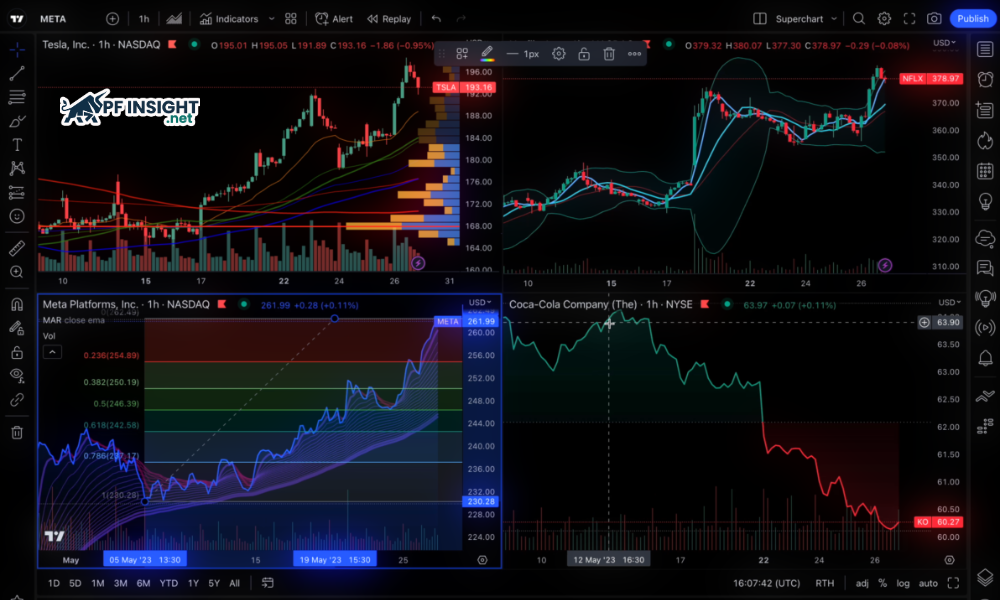Choose the brush drawing tool
The height and width of the screenshot is (600, 1000).
click(17, 121)
